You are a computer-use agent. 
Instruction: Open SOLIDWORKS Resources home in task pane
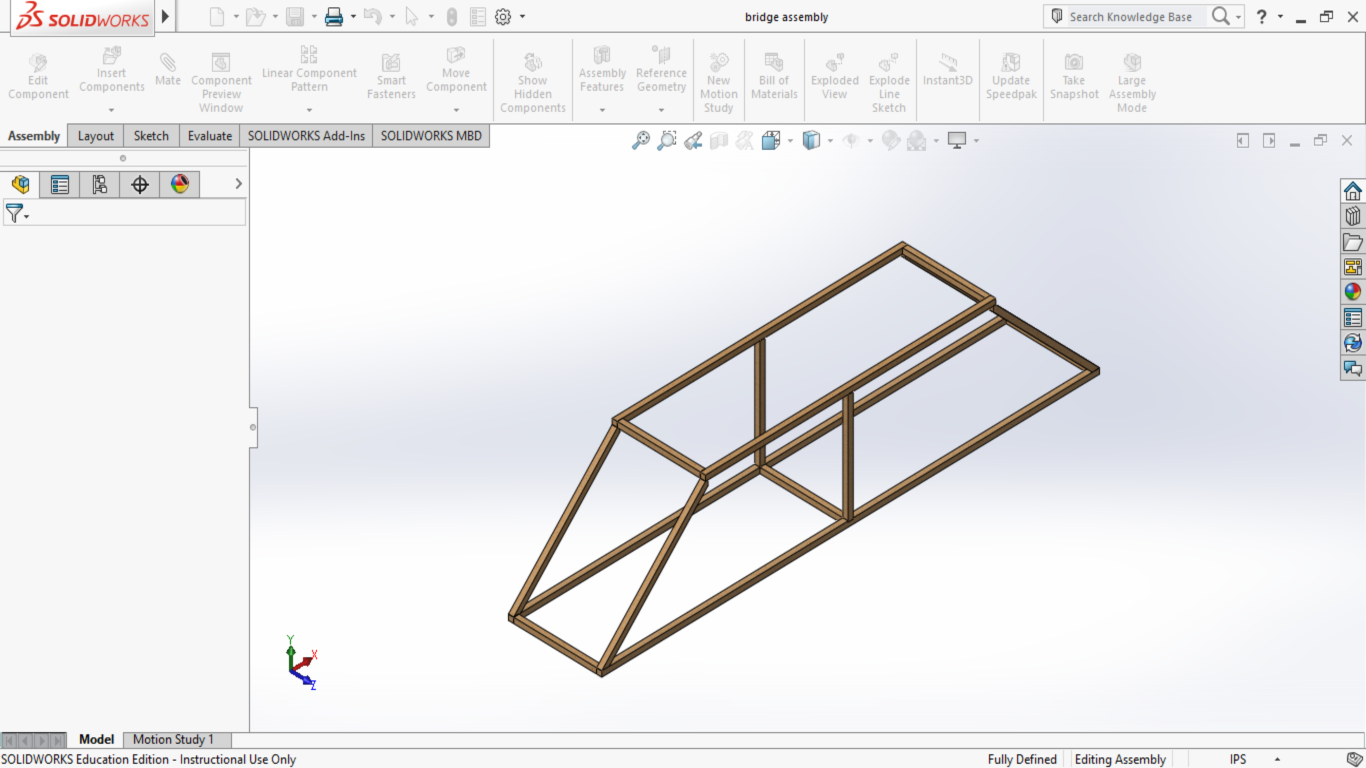click(1353, 191)
